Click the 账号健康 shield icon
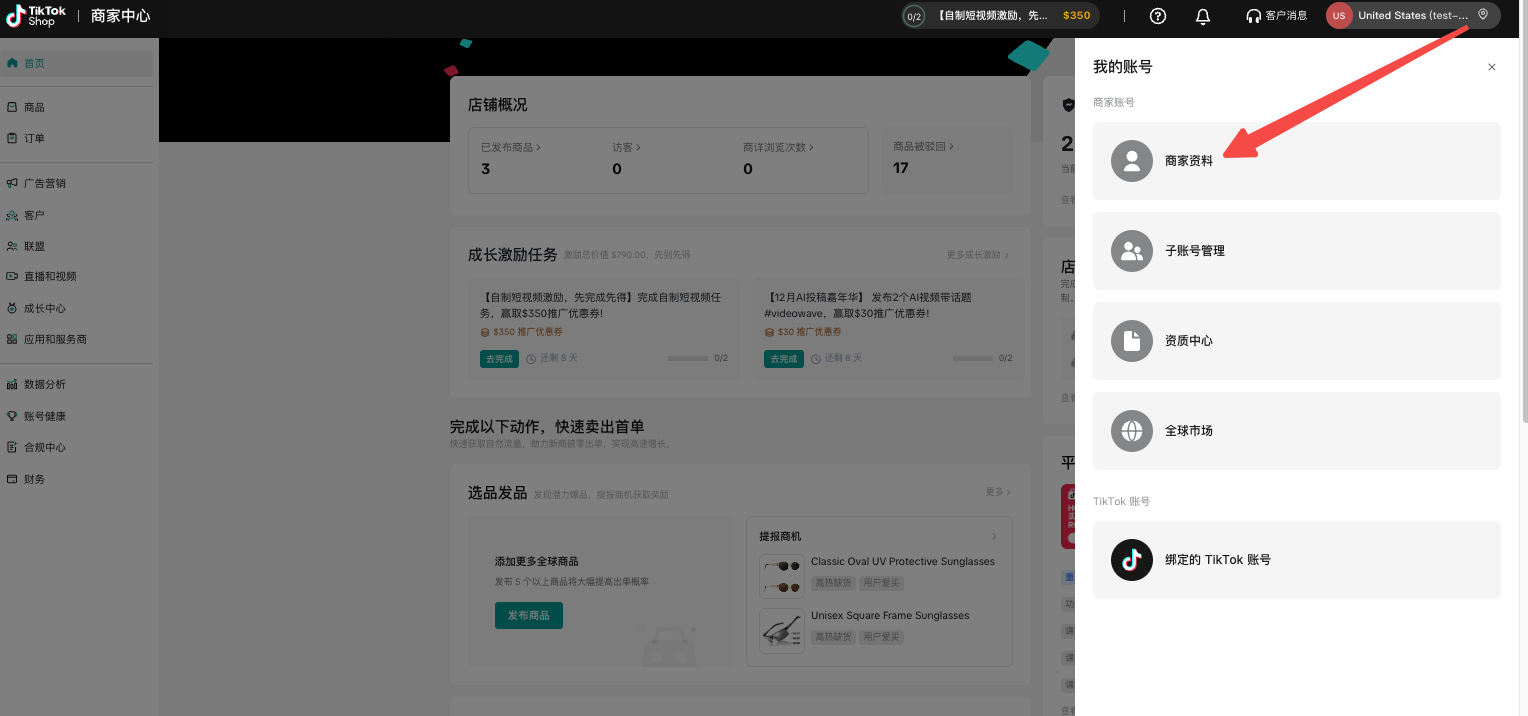 12,416
